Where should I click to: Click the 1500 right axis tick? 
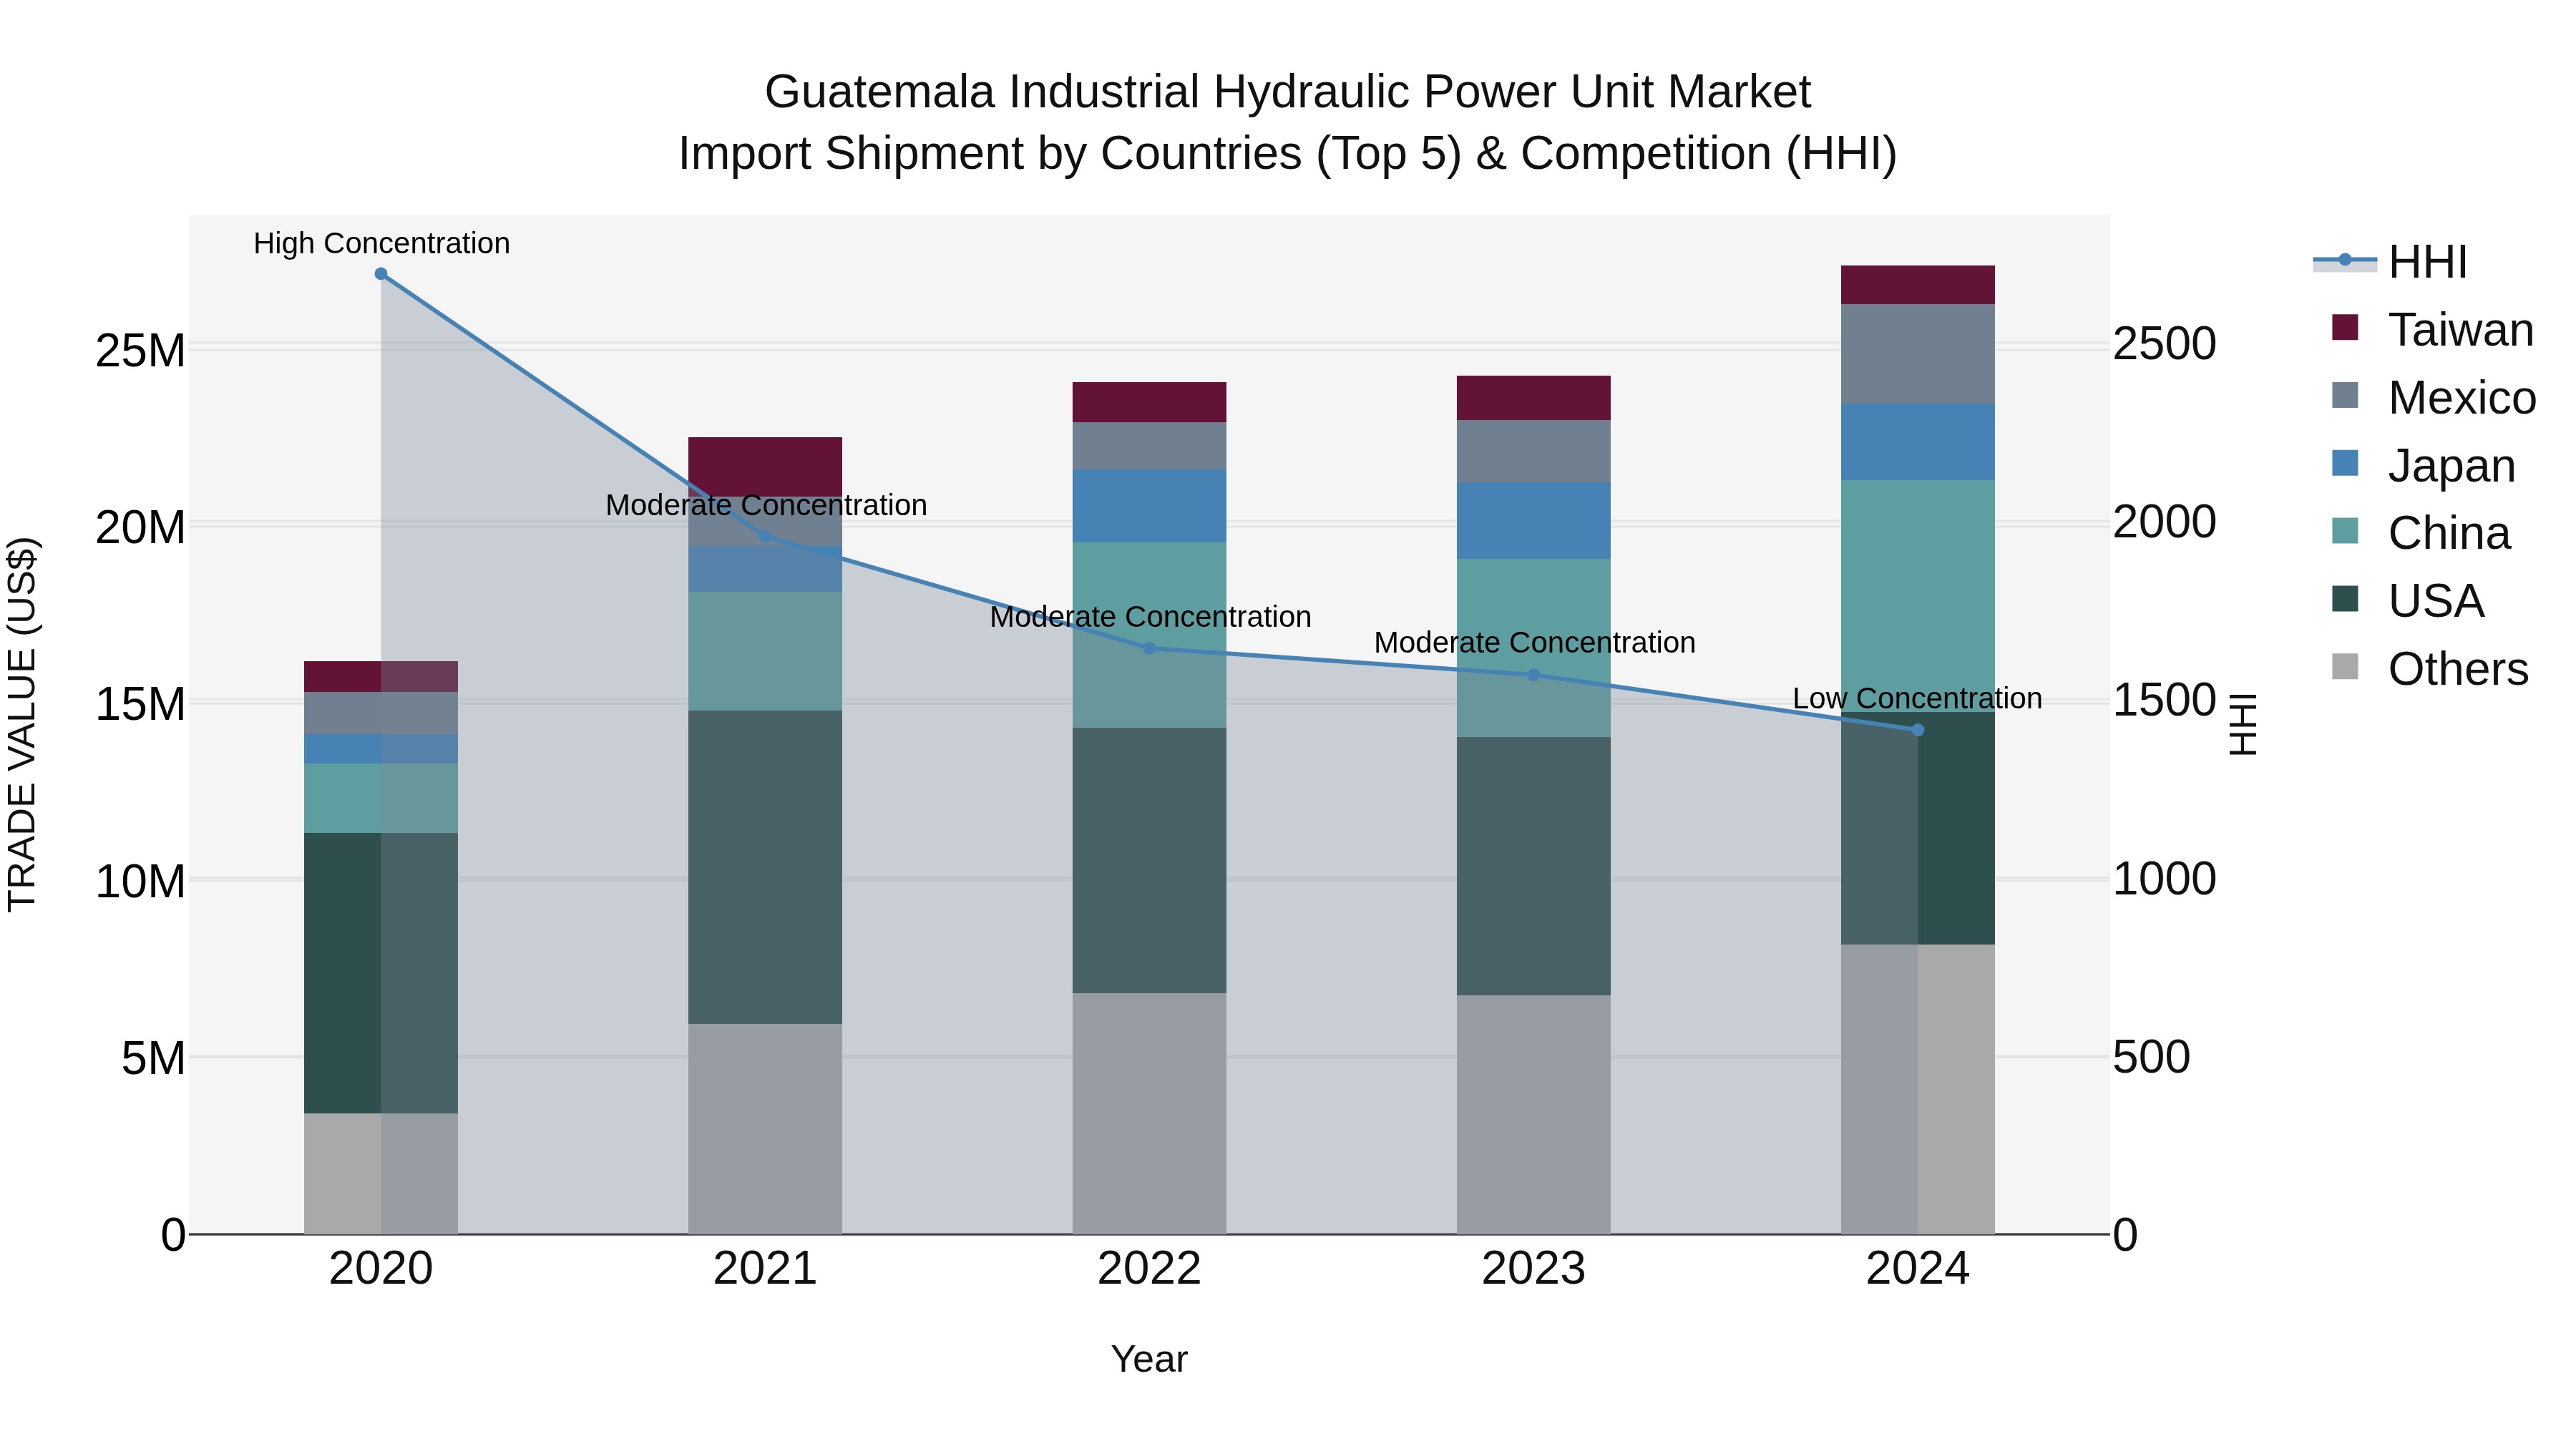(2165, 700)
